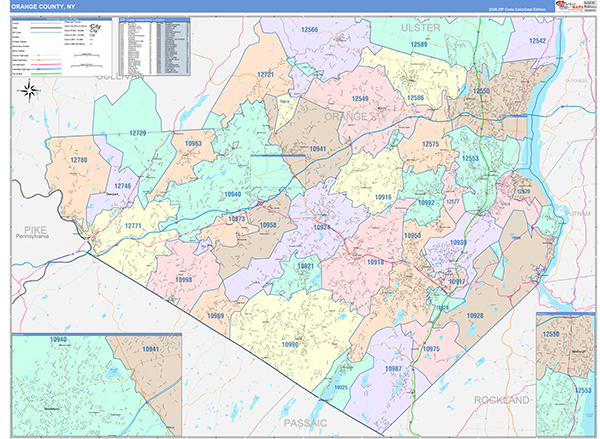Select ZIP code label 12780
Viewport: 600px width, 439px height.
point(79,160)
